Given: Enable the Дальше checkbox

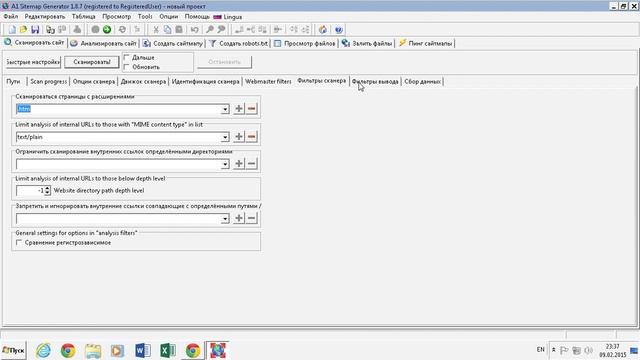Looking at the screenshot, I should (127, 58).
